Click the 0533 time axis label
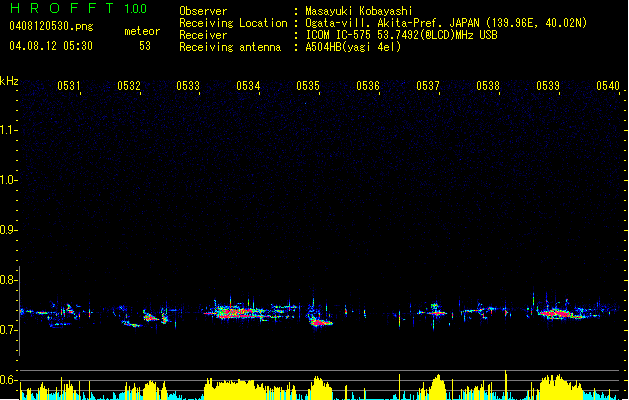Screen dimensions: 629x400 pos(188,86)
